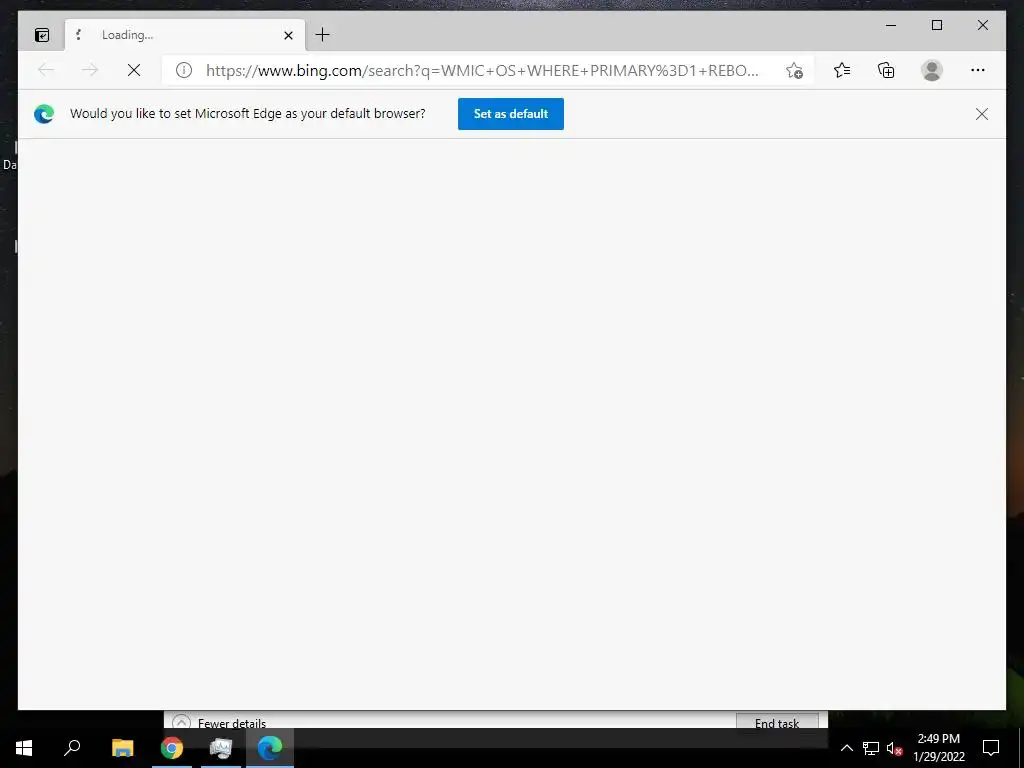Click End task in Task Manager

[777, 722]
